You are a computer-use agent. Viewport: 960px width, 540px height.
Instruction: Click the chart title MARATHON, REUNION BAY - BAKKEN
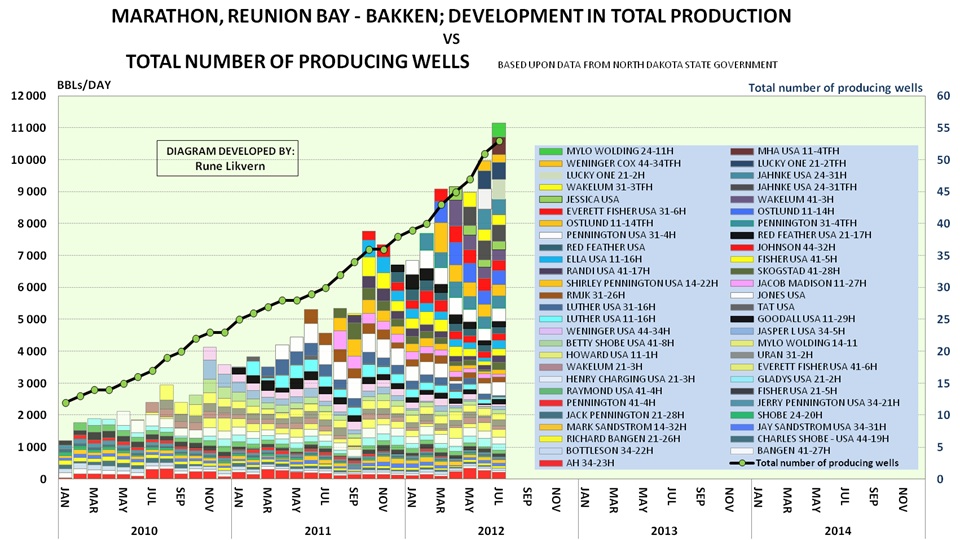[x=451, y=17]
